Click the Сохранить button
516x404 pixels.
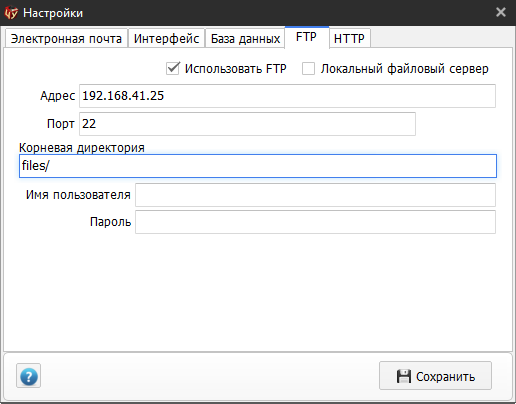point(435,376)
